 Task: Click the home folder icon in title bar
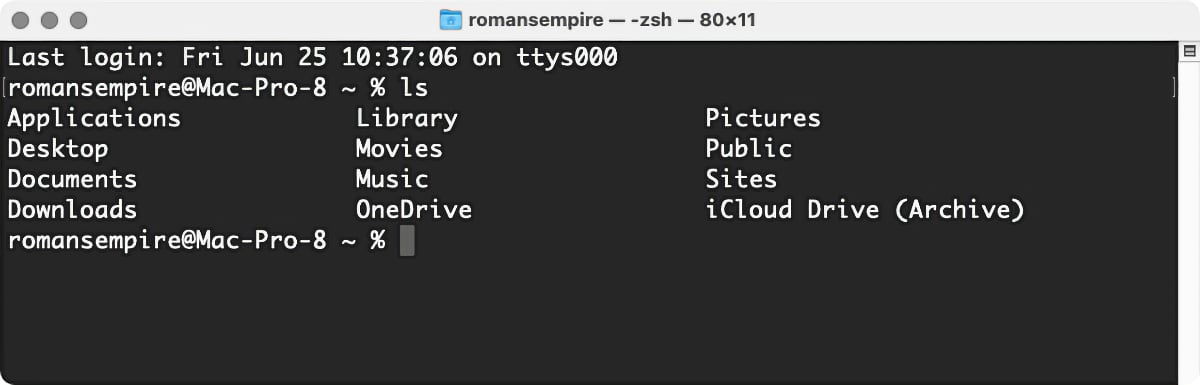451,20
